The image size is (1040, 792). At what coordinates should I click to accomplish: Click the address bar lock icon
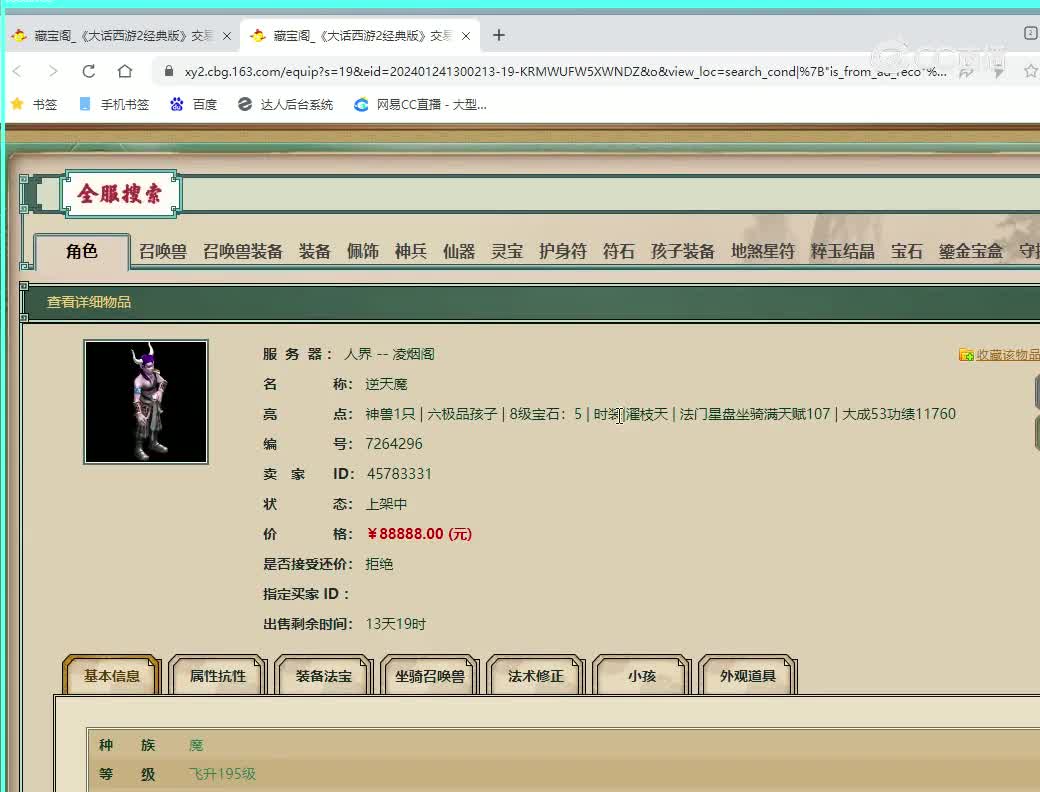click(x=168, y=71)
